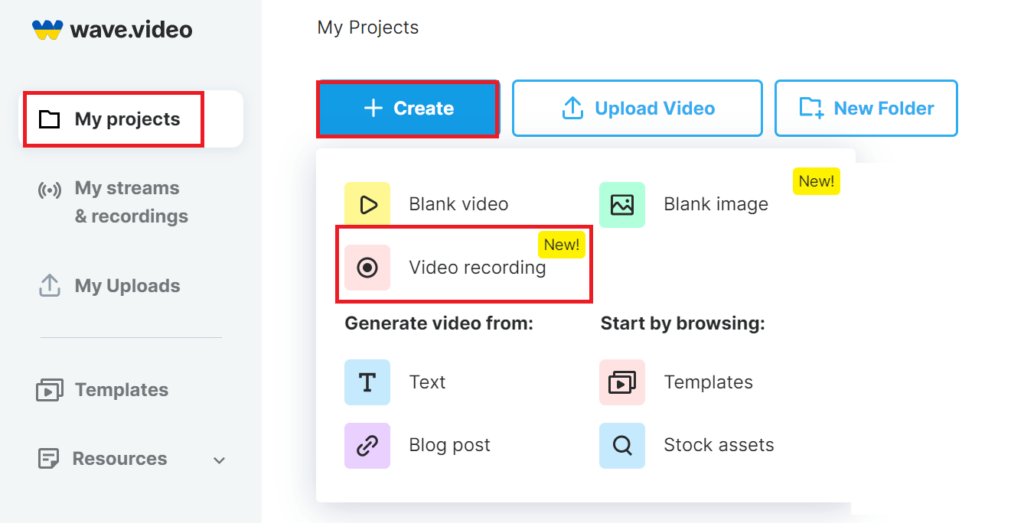Click New Folder button
Image resolution: width=1024 pixels, height=523 pixels.
866,108
